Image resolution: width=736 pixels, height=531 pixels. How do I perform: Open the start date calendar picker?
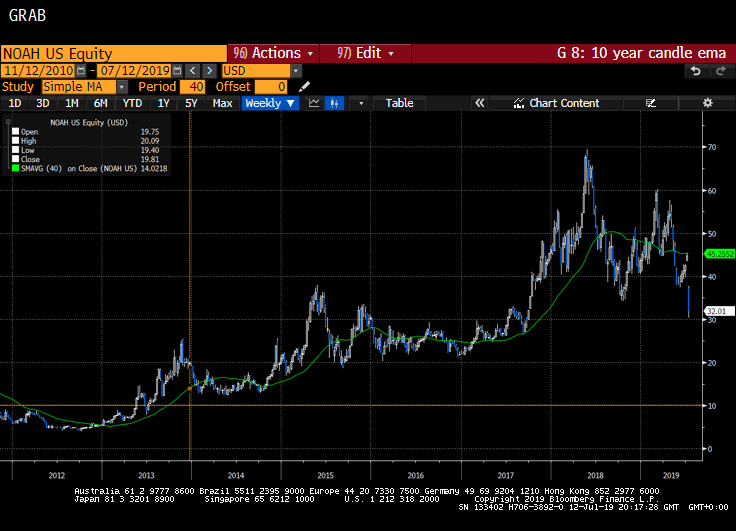pos(81,71)
